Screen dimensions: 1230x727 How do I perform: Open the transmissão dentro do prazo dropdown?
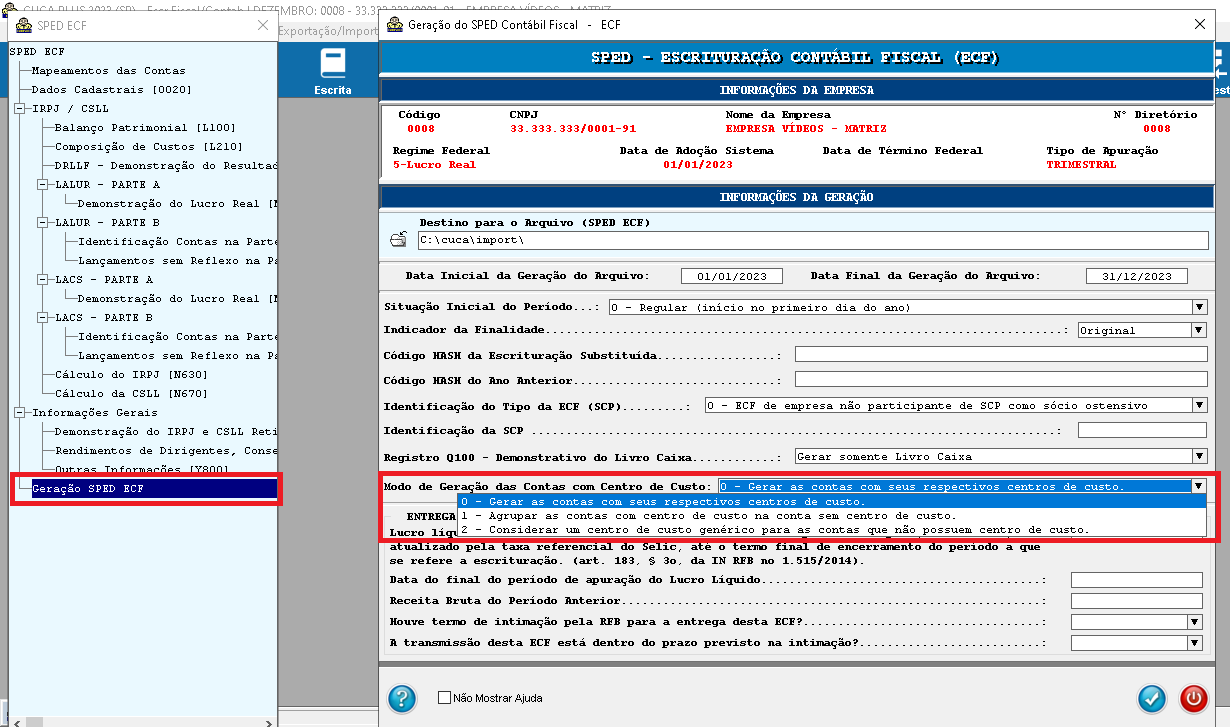coord(1194,644)
